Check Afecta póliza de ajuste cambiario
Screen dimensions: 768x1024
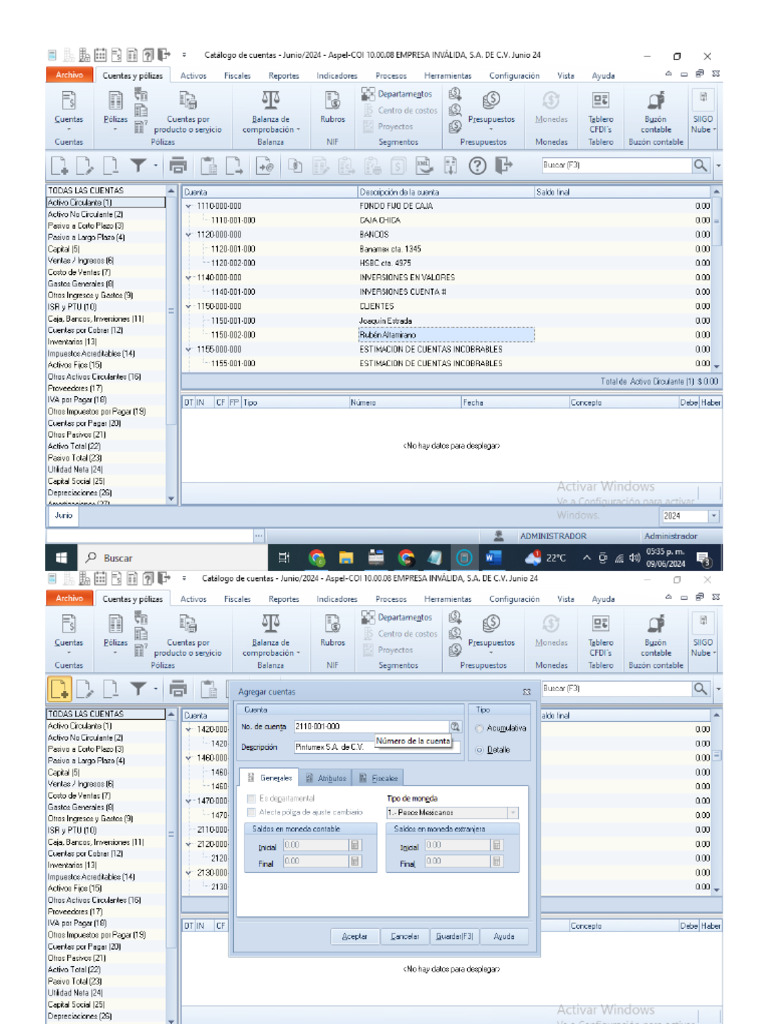(x=251, y=812)
